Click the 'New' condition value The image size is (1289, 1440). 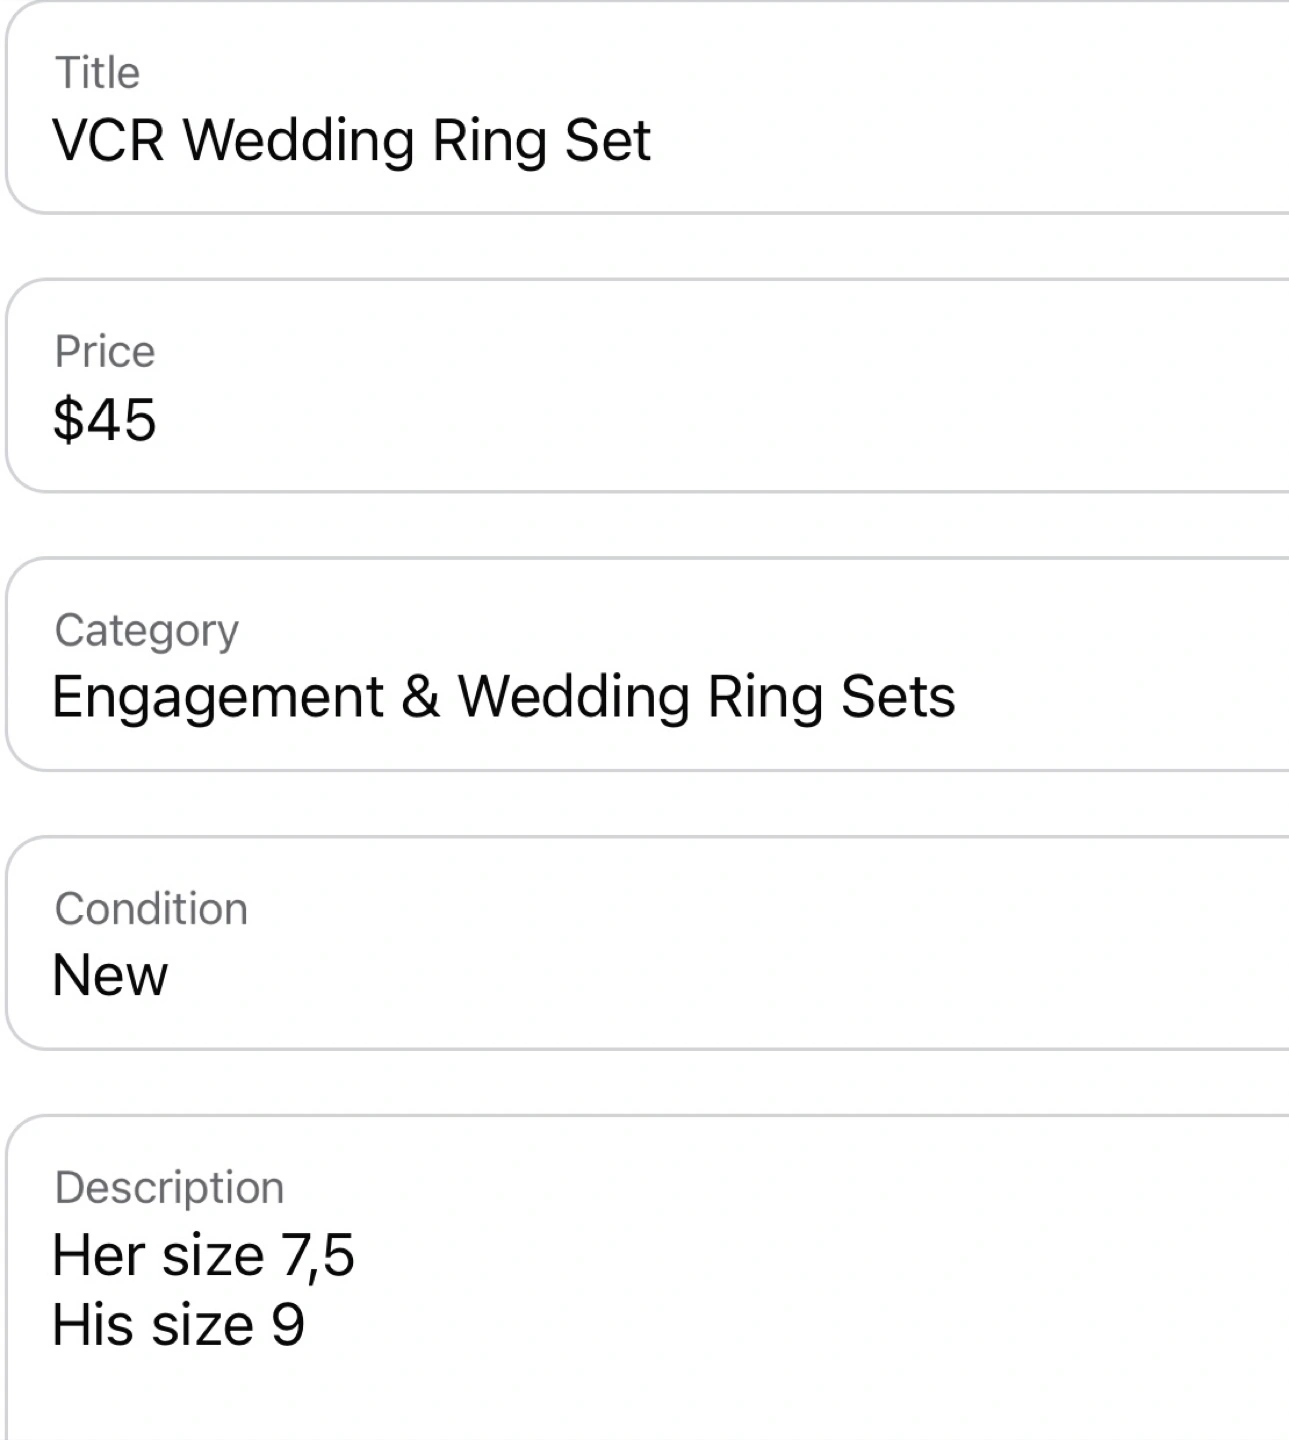click(x=110, y=976)
